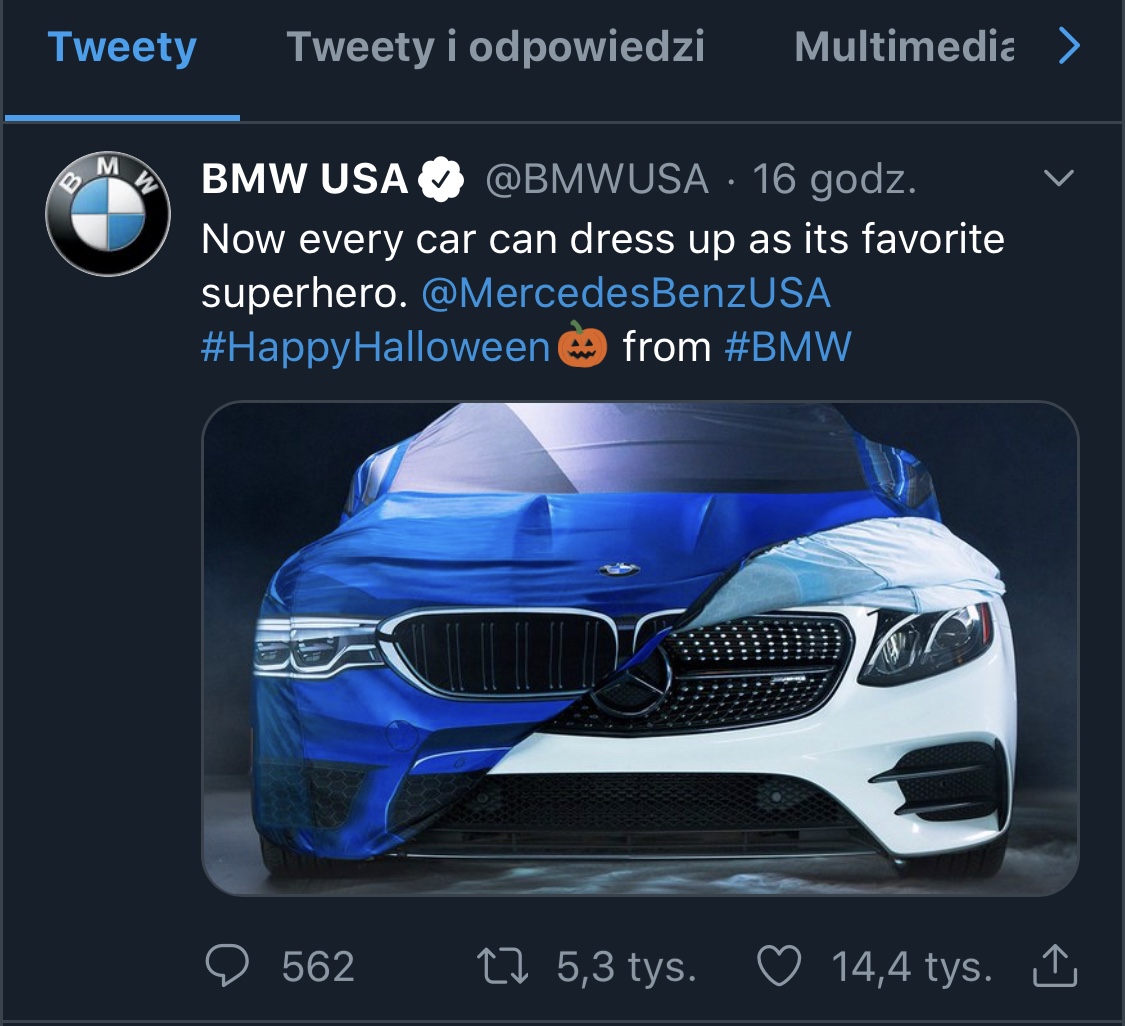Screen dimensions: 1125x1026
Task: Open the share icon on the tweet
Action: pos(1054,965)
